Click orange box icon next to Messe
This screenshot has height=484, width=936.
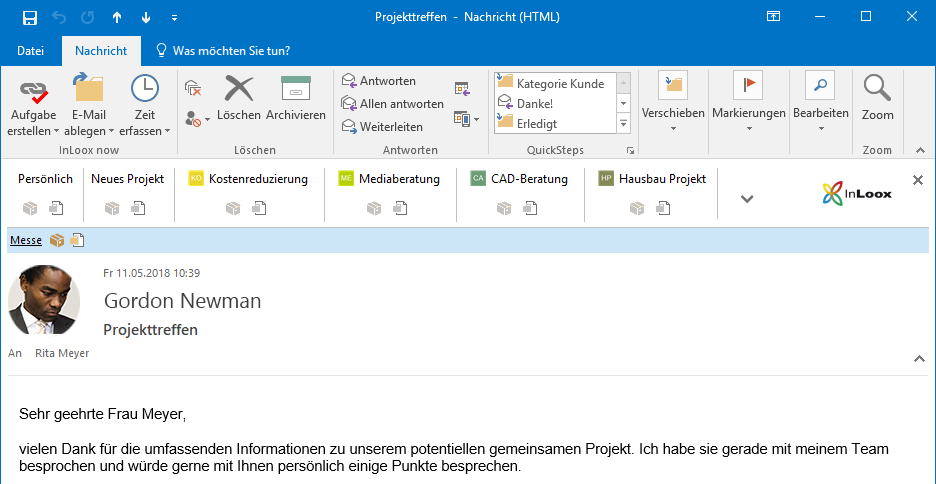(57, 240)
